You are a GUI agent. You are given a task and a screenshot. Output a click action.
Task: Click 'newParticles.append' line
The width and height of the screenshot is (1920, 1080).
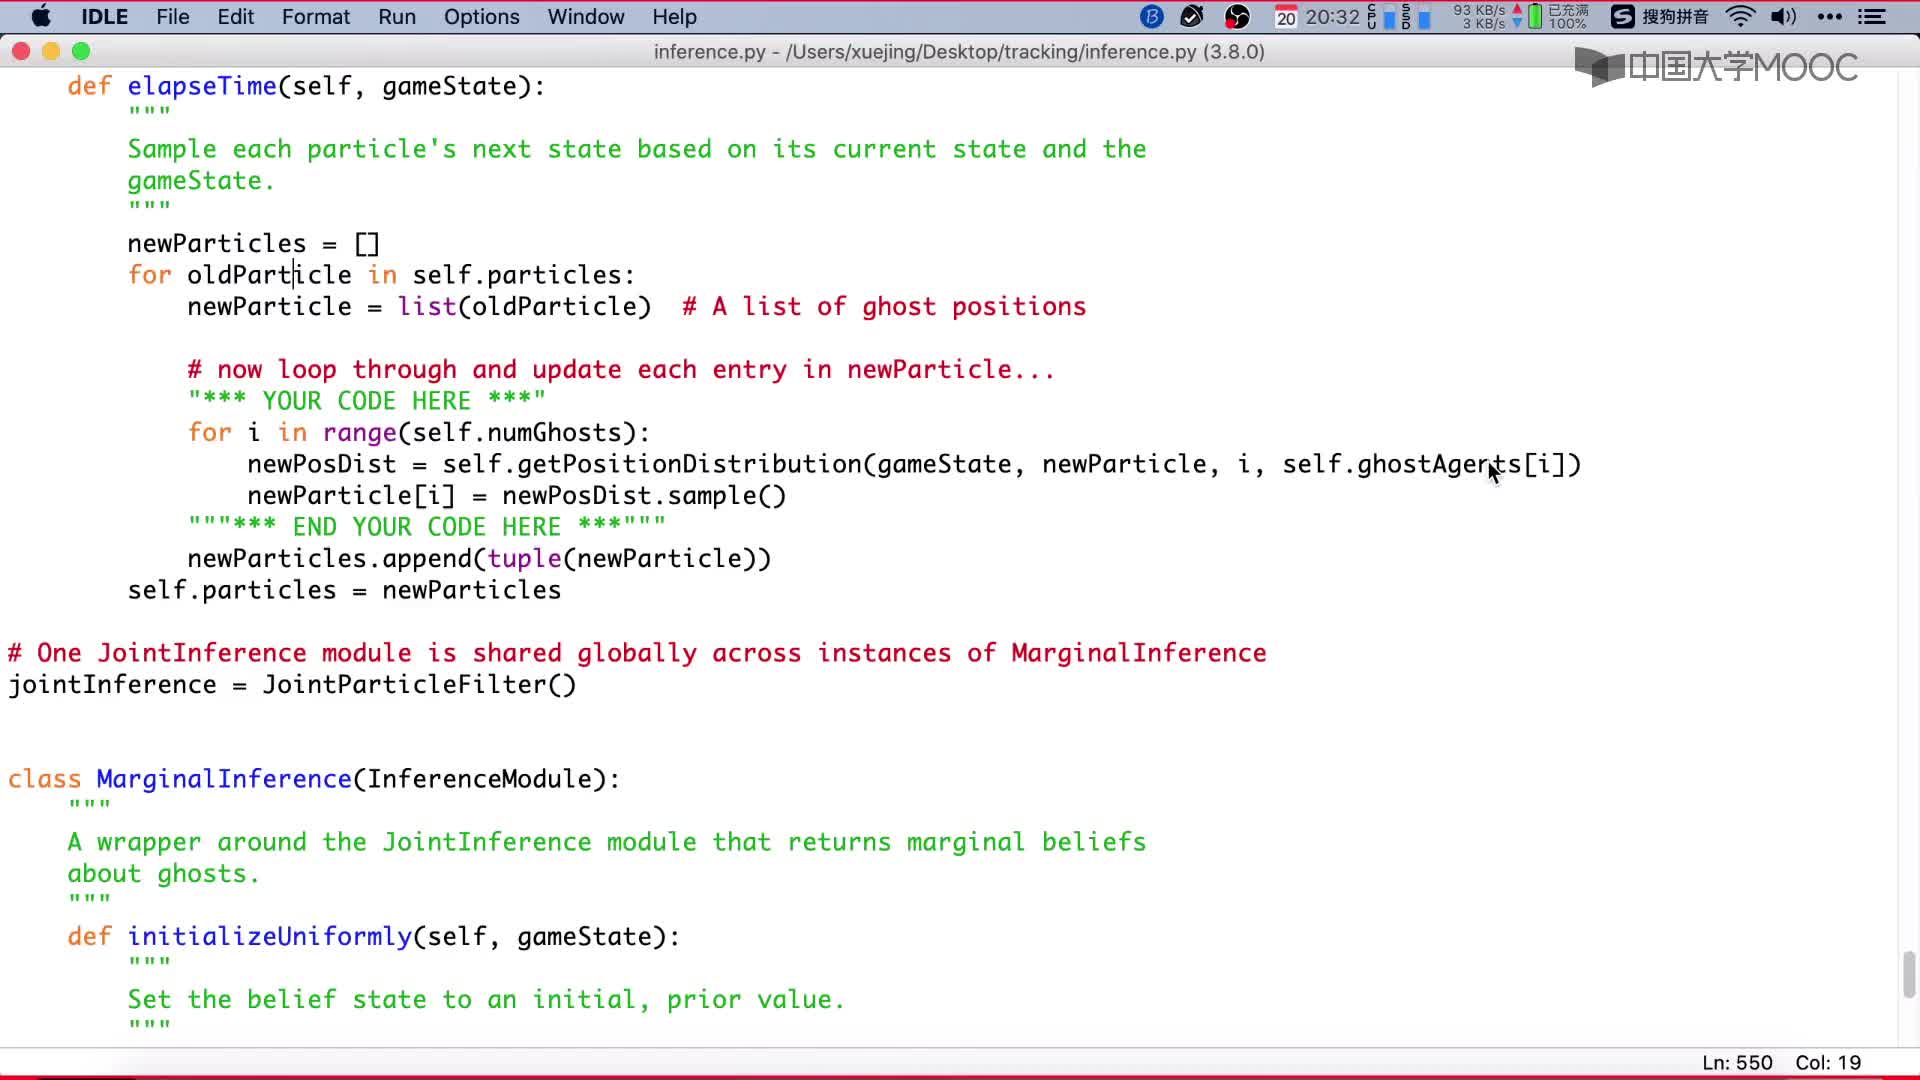pyautogui.click(x=479, y=558)
